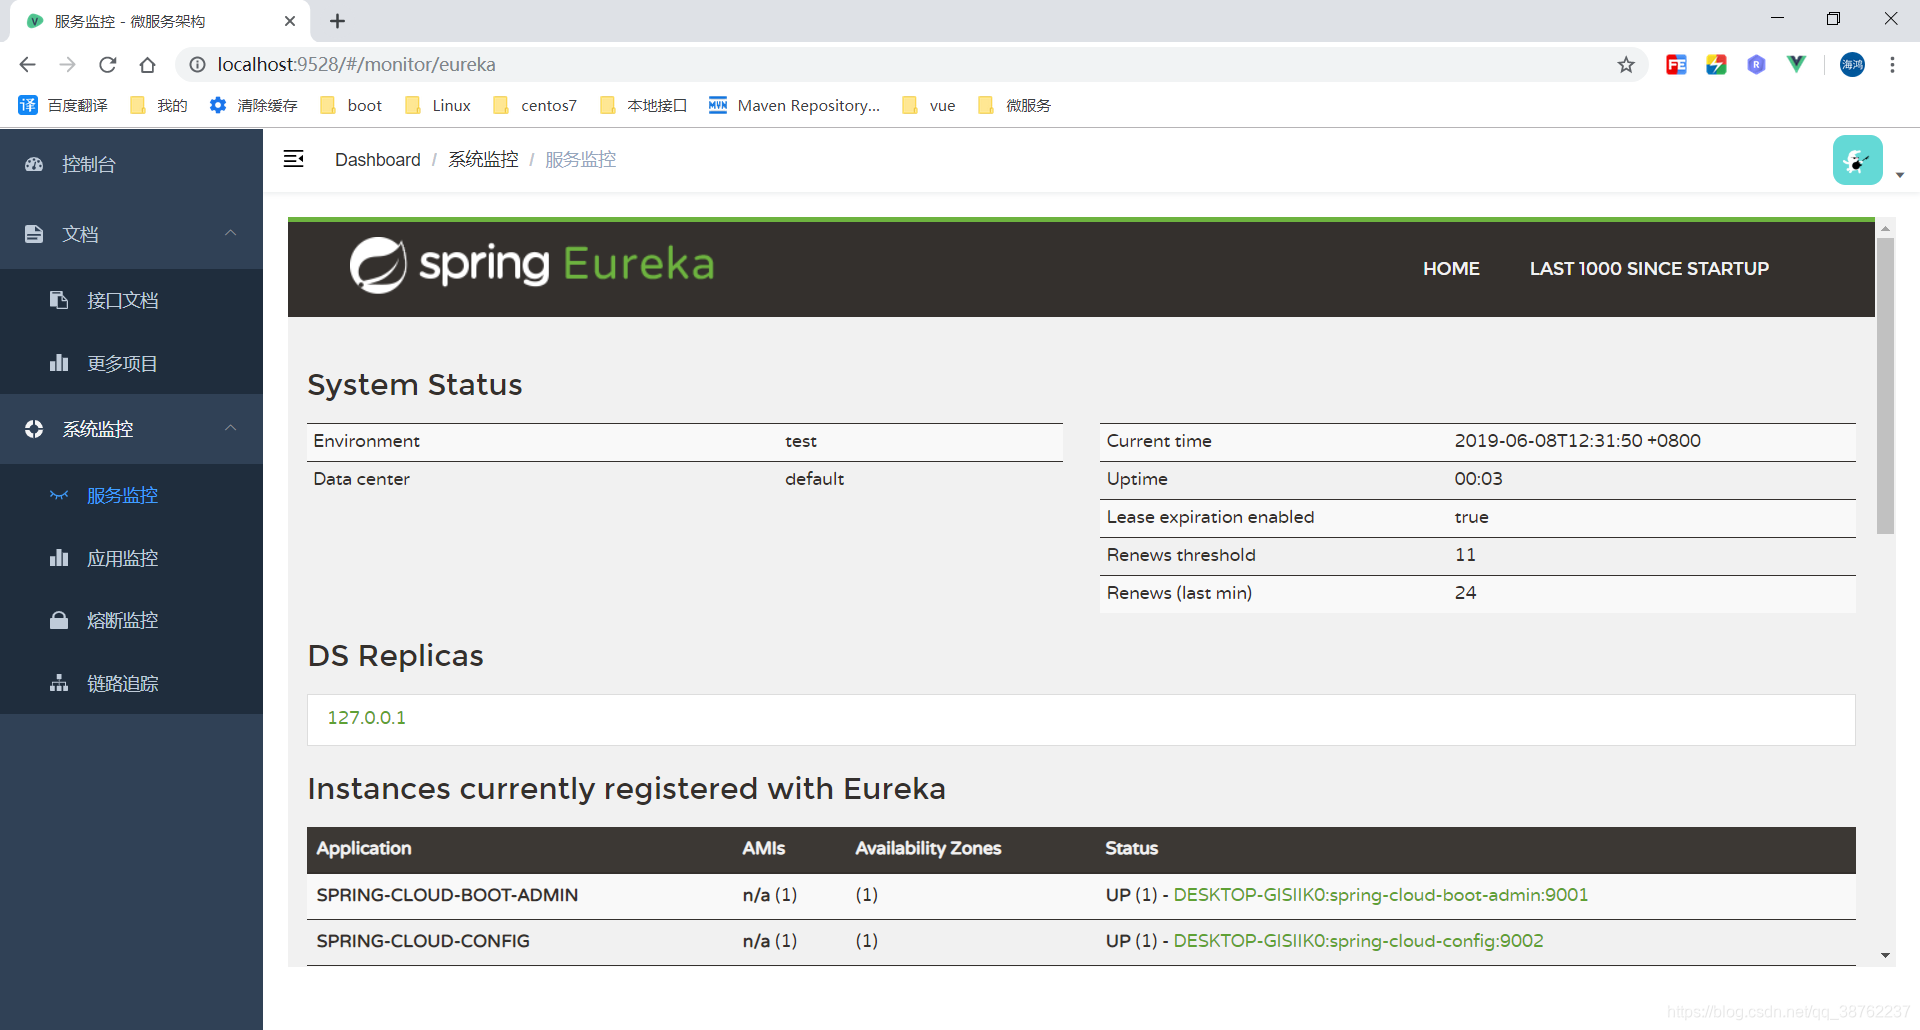The width and height of the screenshot is (1920, 1030).
Task: Click SPRING-CLOUD-BOOT-ADMIN application cell
Action: point(447,895)
